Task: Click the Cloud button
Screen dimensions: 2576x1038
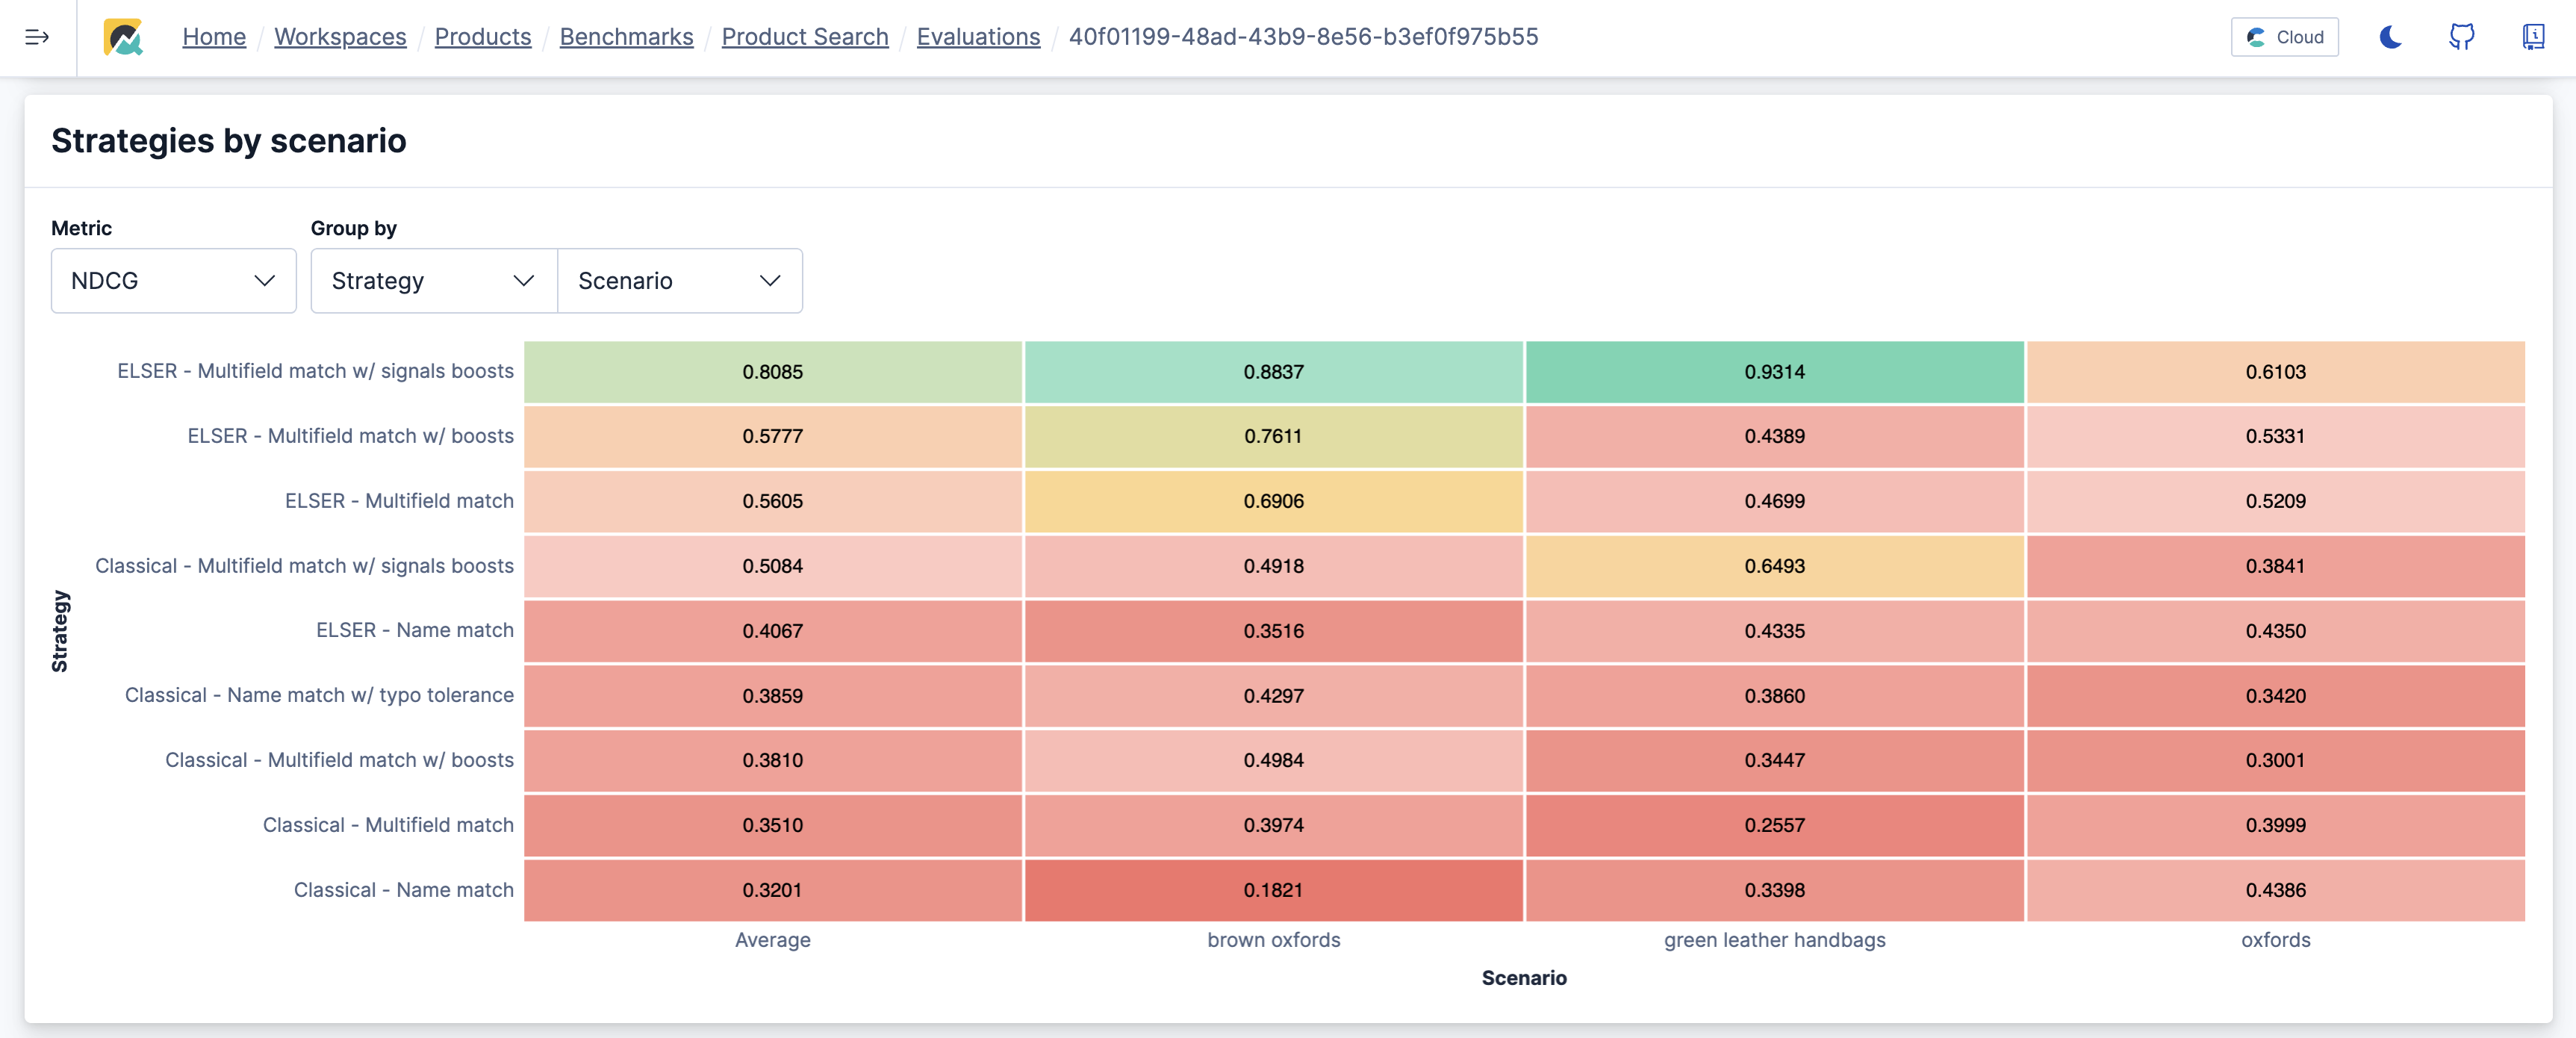Action: (x=2284, y=37)
